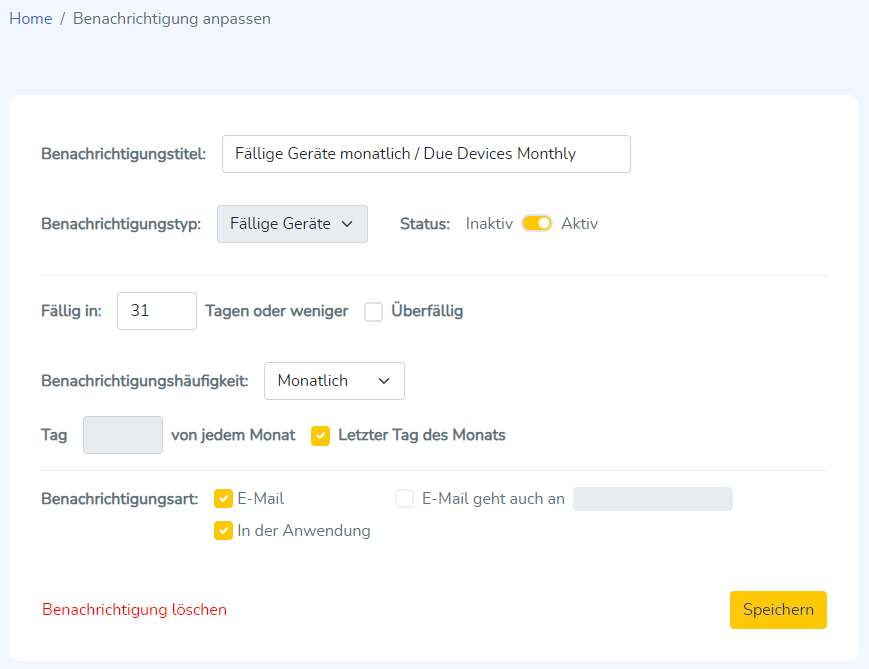The image size is (869, 669).
Task: Select the Benachrichtigung löschen link
Action: point(134,609)
